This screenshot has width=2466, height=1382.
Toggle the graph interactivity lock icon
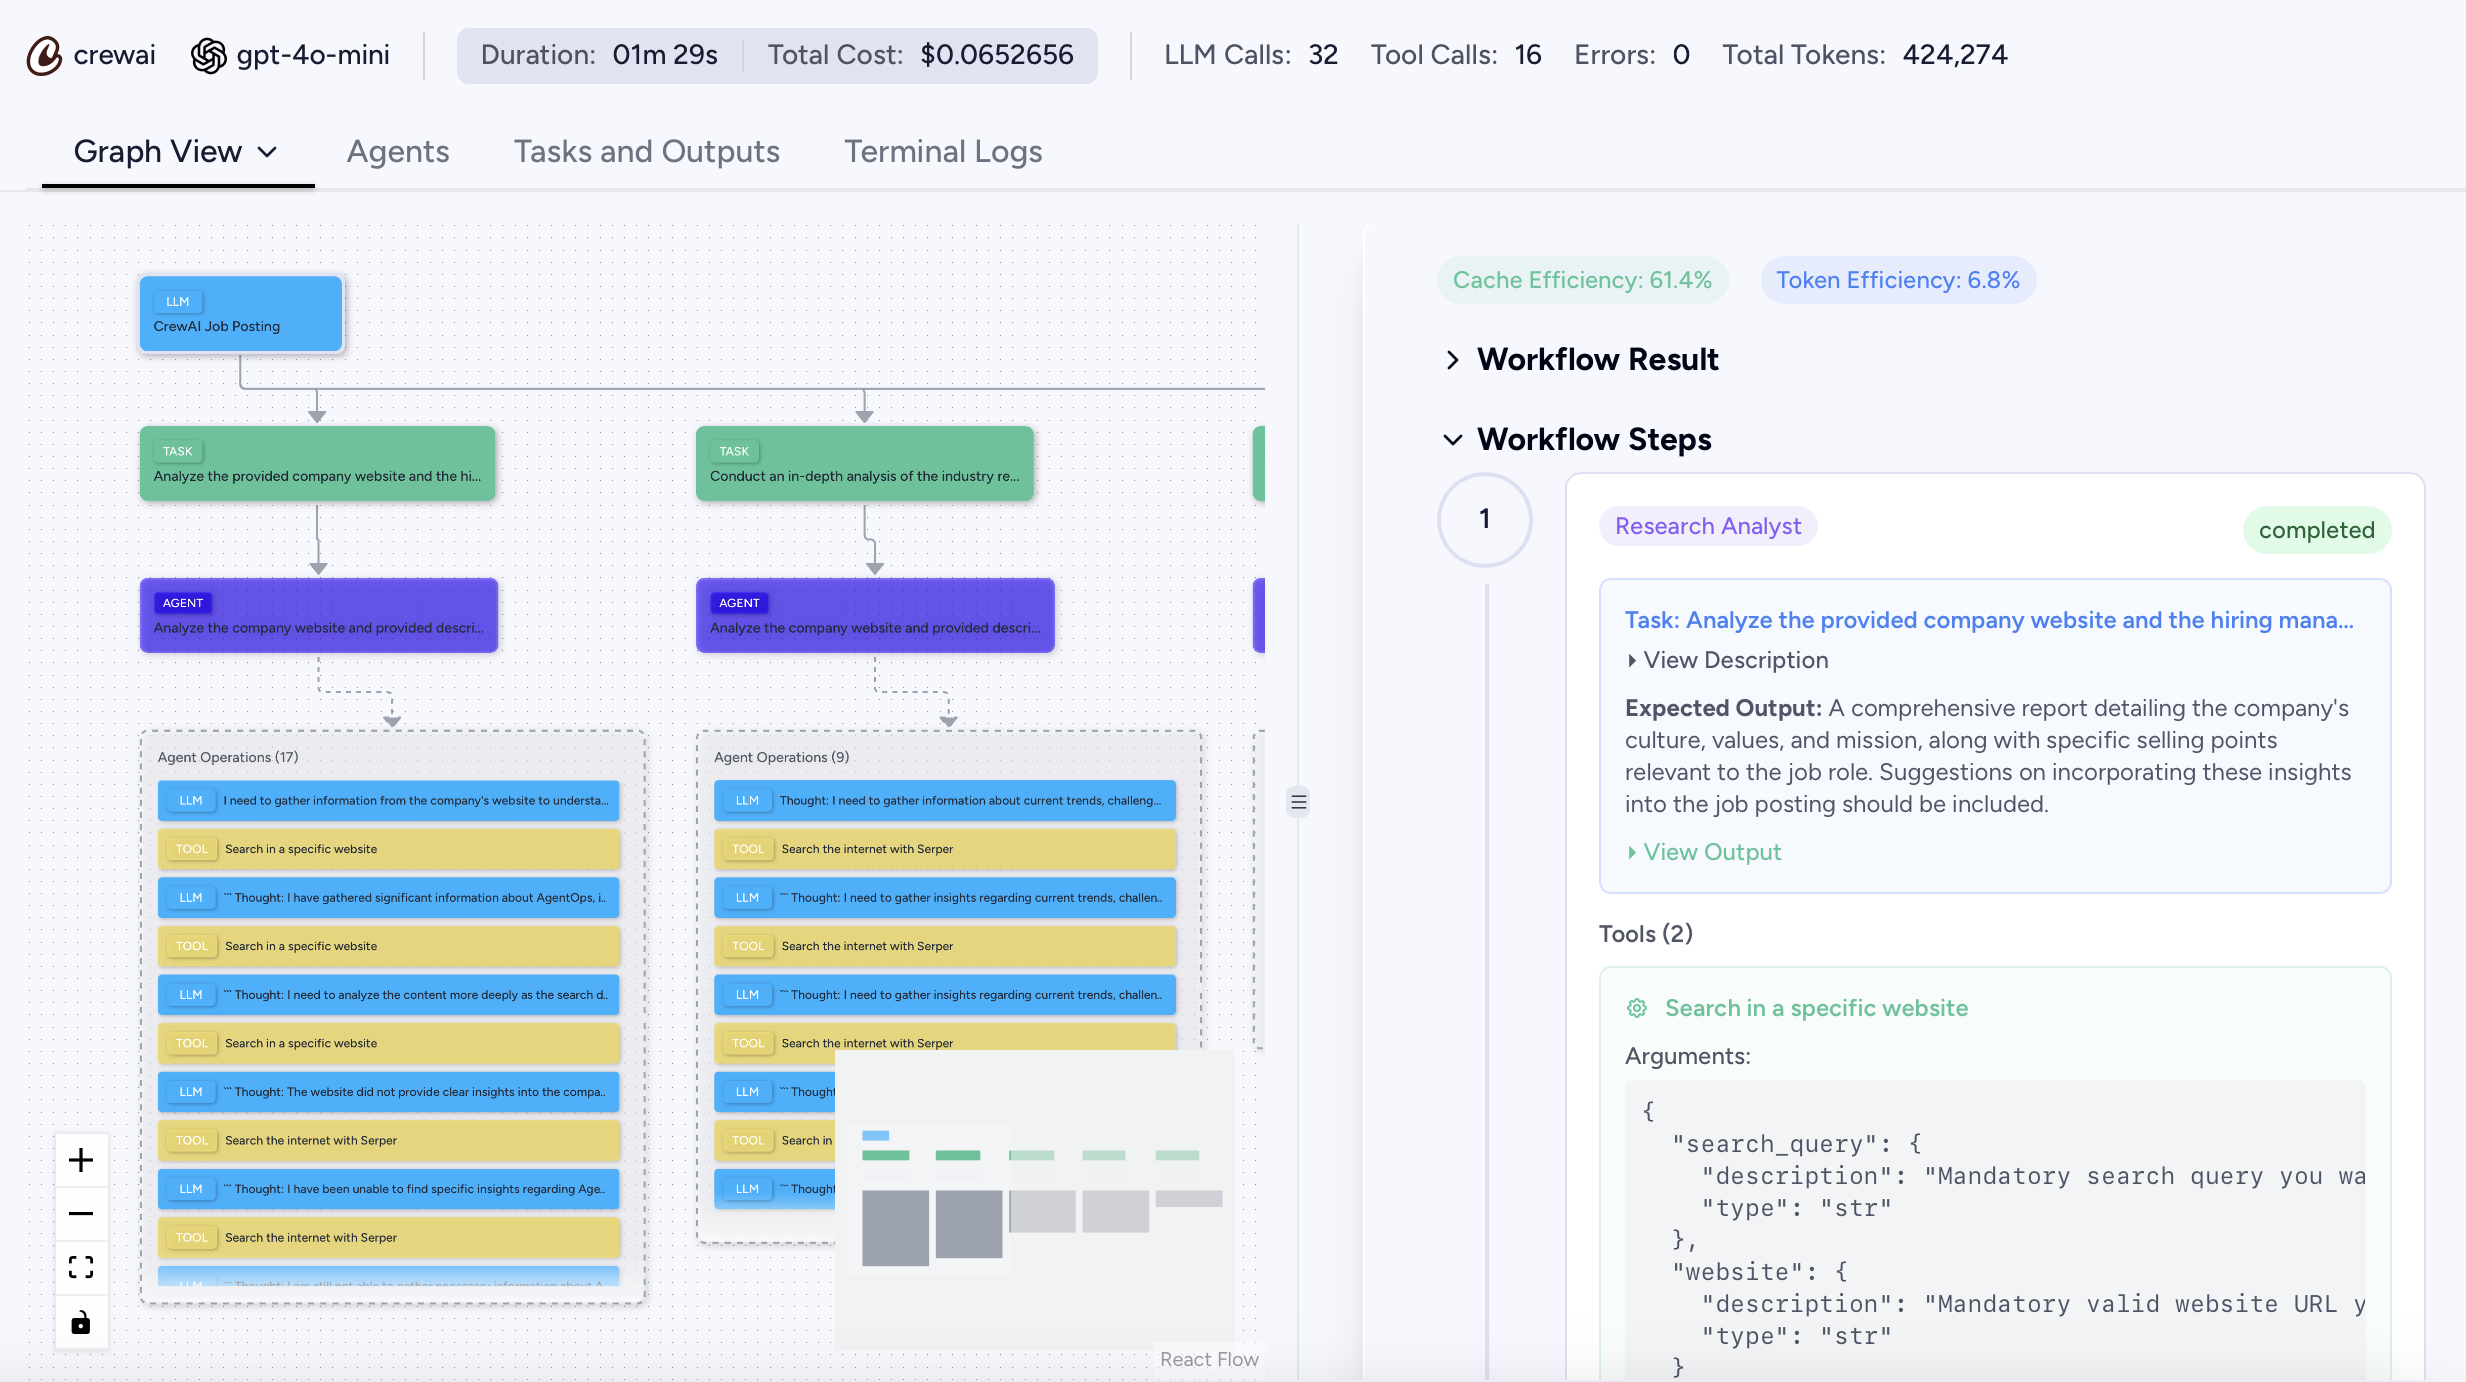click(x=81, y=1322)
